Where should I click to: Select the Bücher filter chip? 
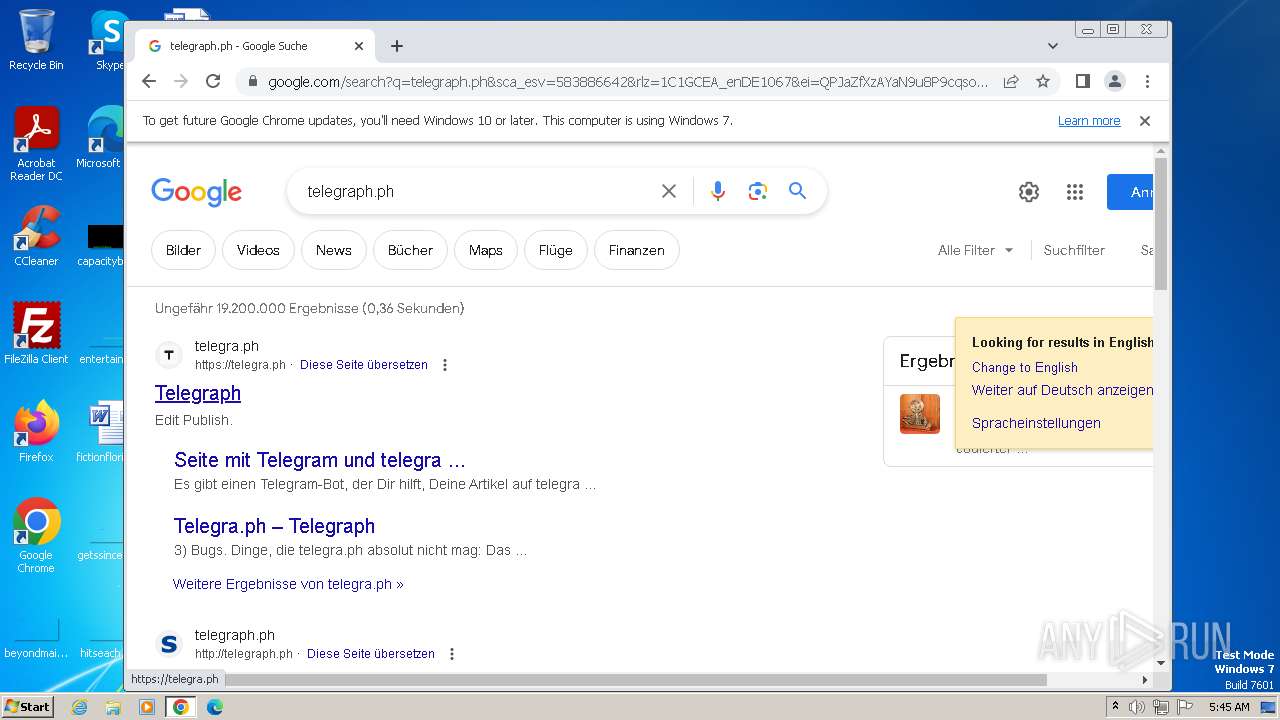click(x=410, y=250)
